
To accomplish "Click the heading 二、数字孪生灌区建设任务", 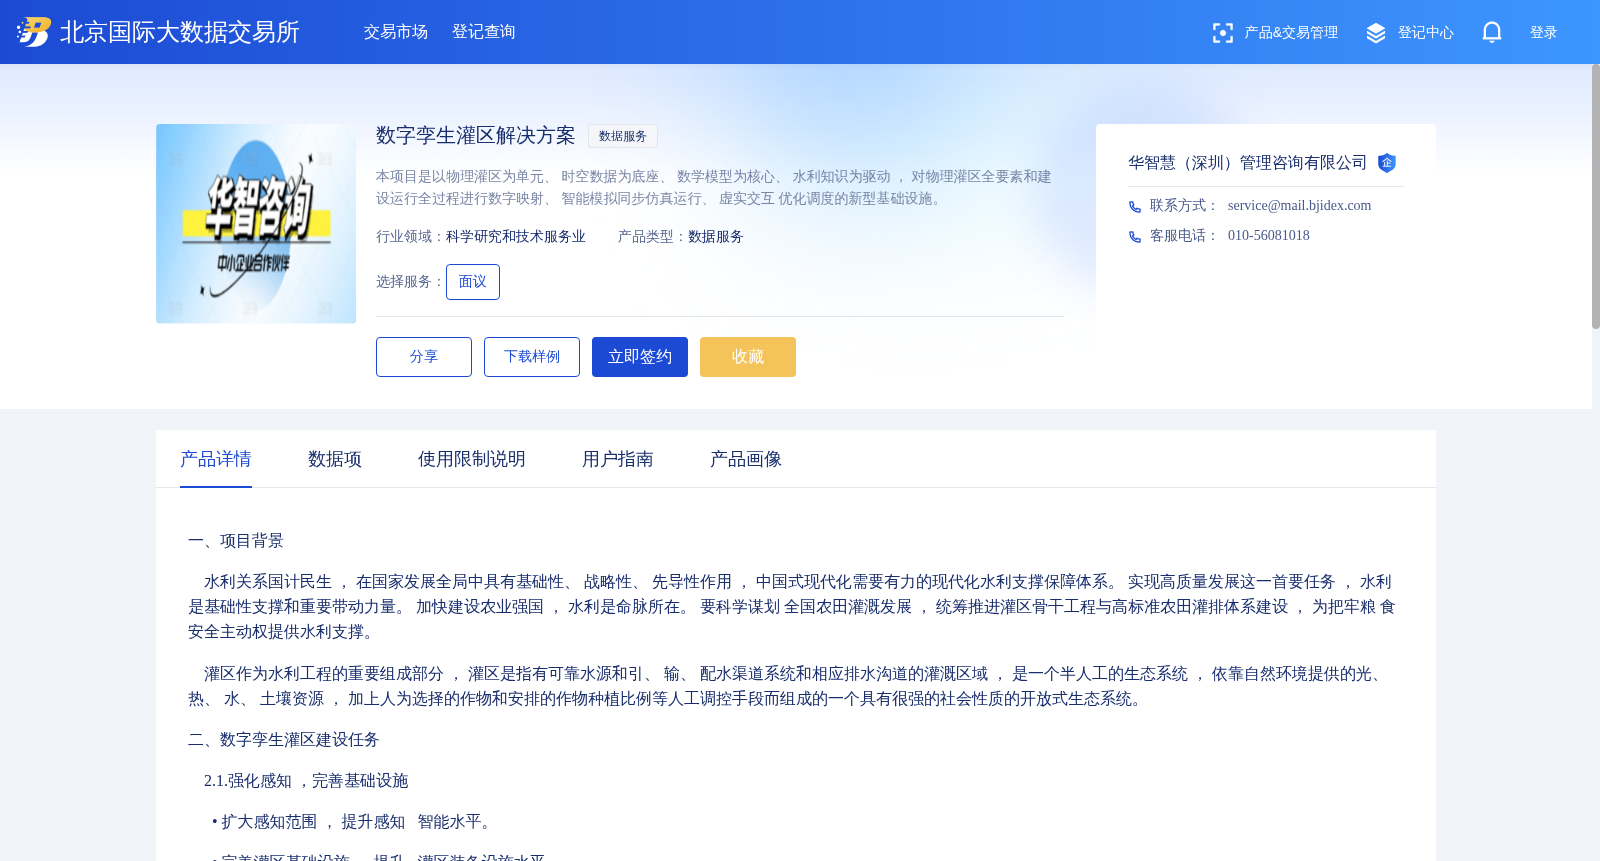I will [x=284, y=740].
